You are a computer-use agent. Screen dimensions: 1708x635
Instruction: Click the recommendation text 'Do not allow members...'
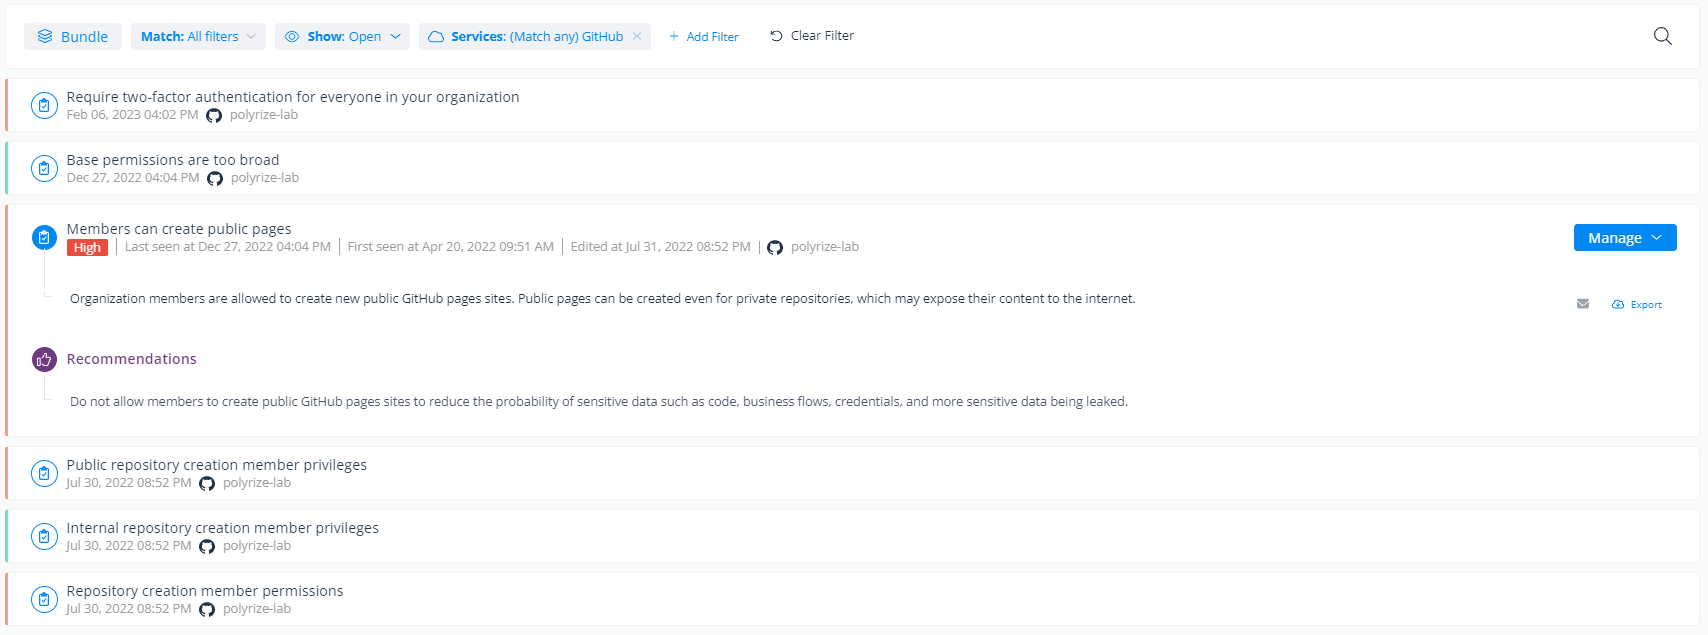coord(599,402)
